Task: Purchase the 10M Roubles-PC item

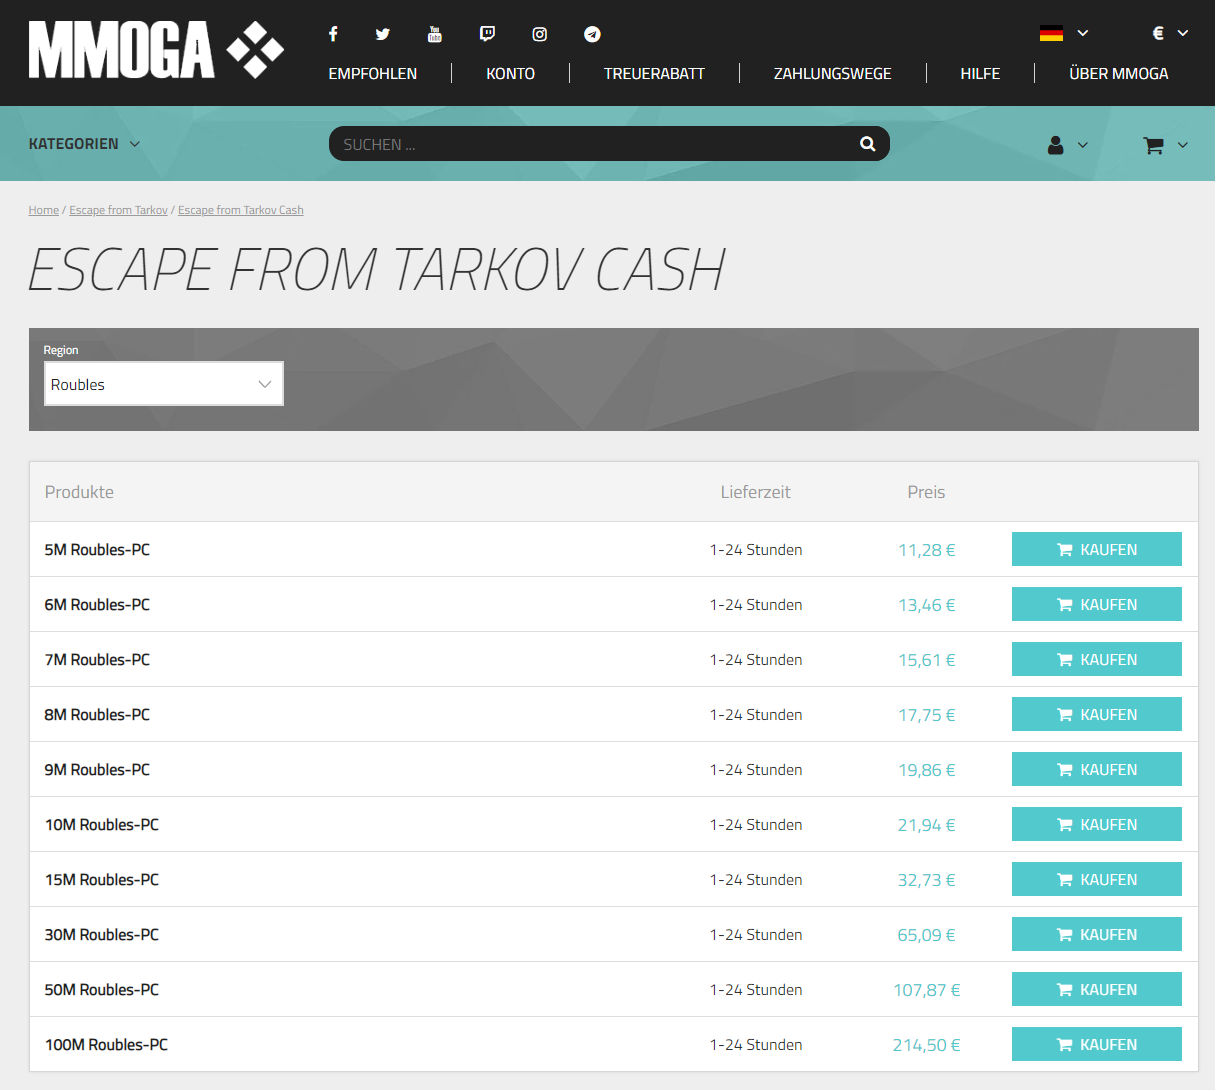Action: click(1097, 824)
